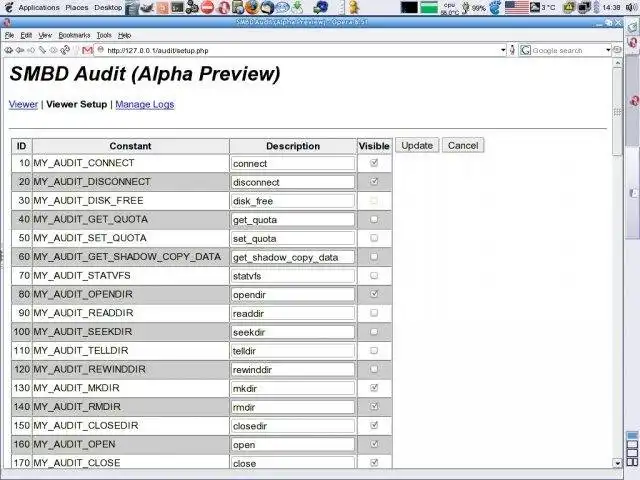Click the US flag keyboard layout indicator
The height and width of the screenshot is (480, 640).
click(517, 7)
